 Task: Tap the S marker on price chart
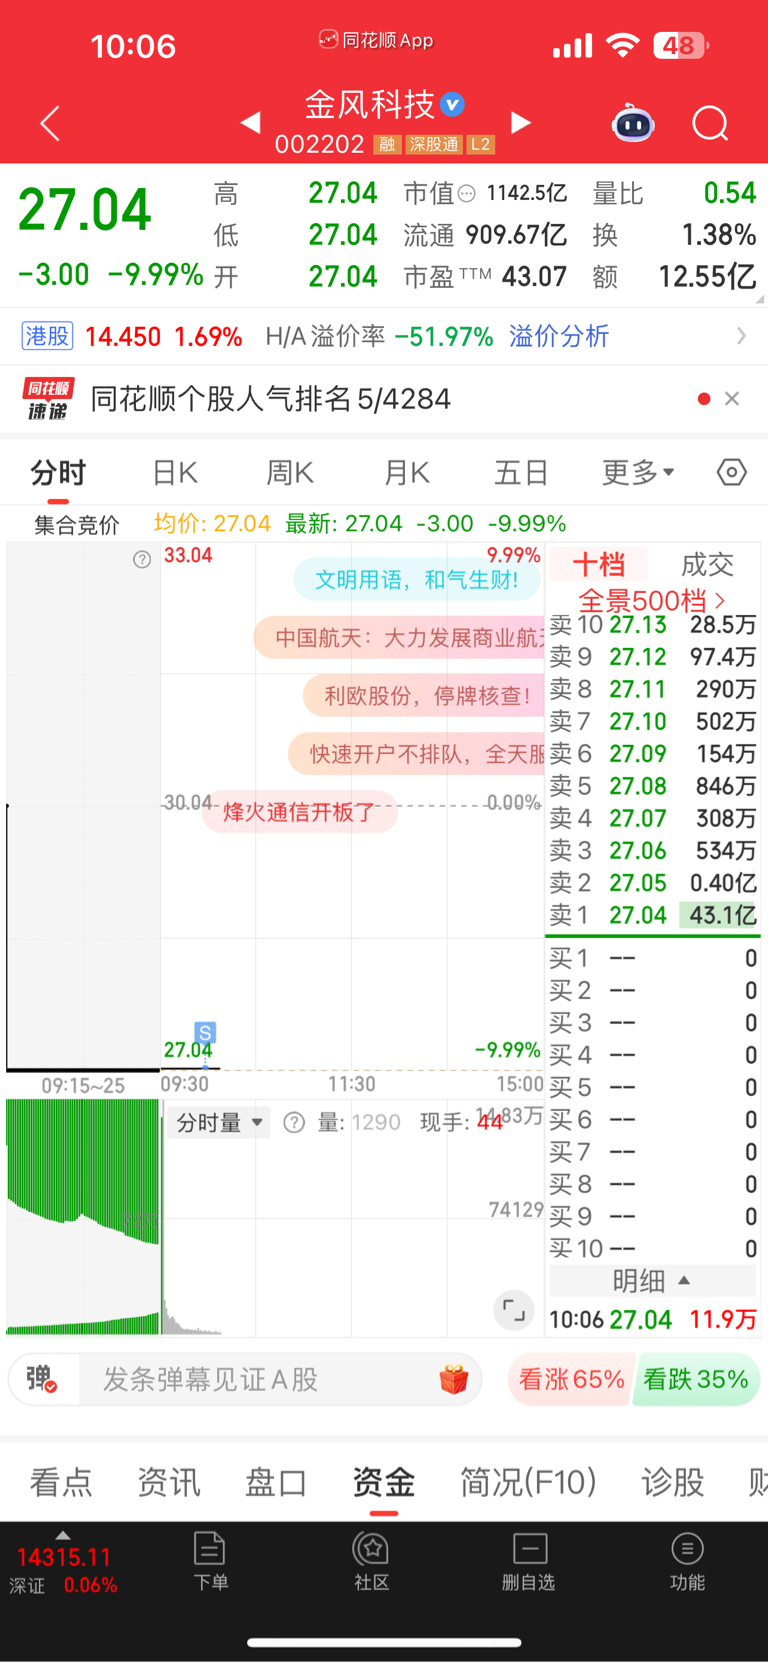pyautogui.click(x=205, y=1033)
